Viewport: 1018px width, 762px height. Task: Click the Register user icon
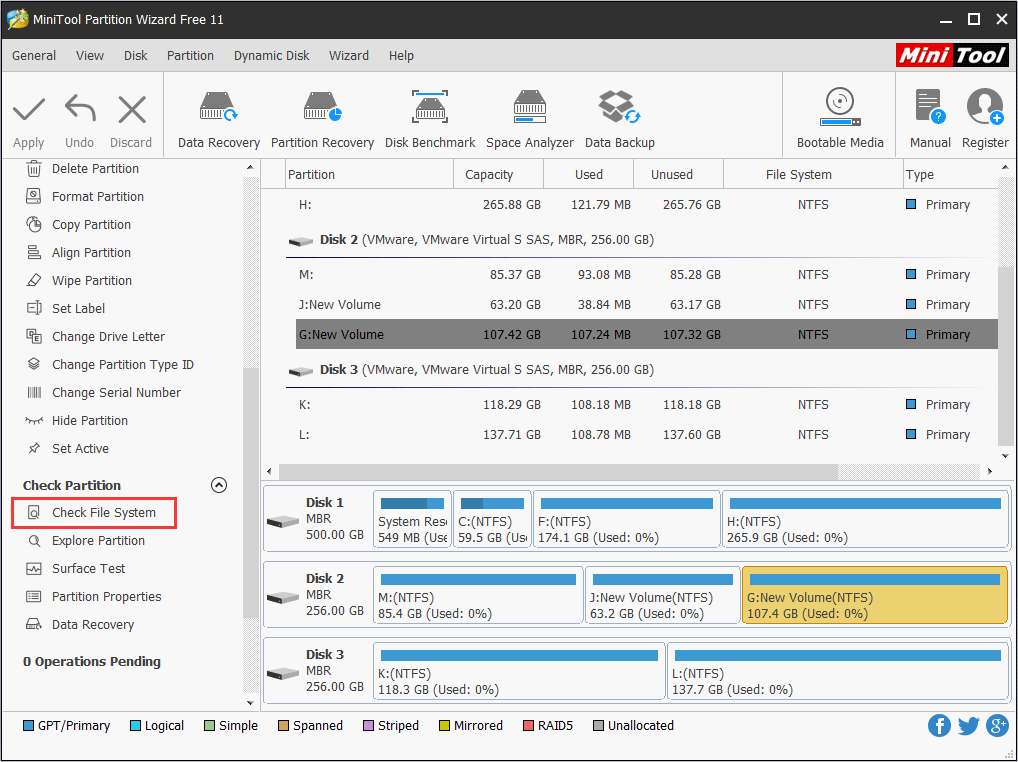tap(985, 106)
